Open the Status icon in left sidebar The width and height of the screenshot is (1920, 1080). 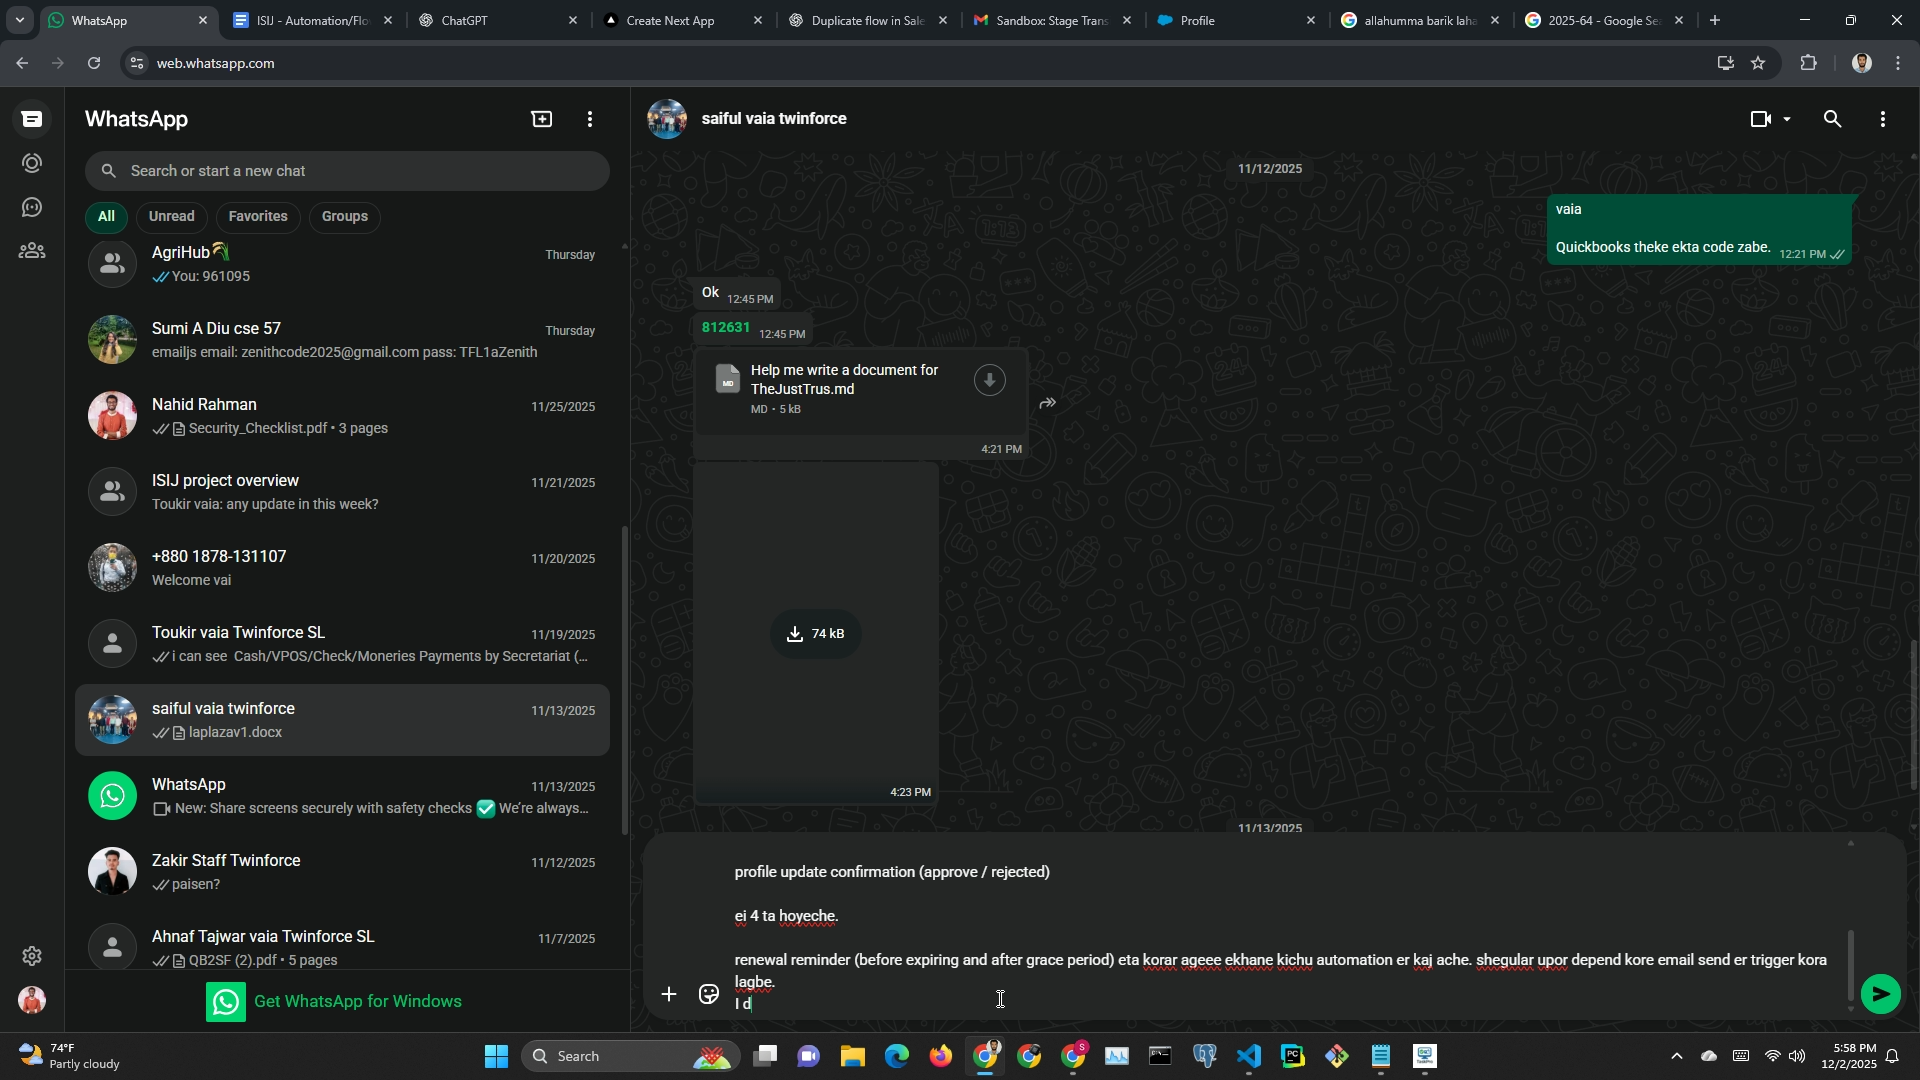tap(32, 163)
